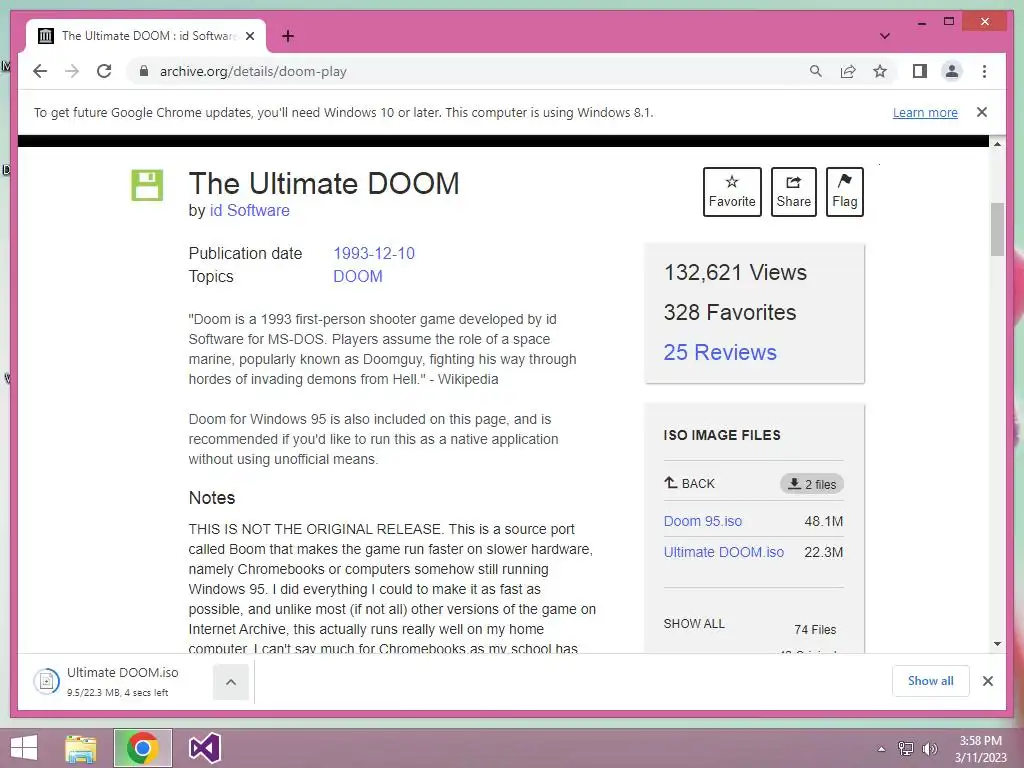This screenshot has width=1024, height=768.
Task: Open the 1993-12-10 publication date link
Action: pos(374,253)
